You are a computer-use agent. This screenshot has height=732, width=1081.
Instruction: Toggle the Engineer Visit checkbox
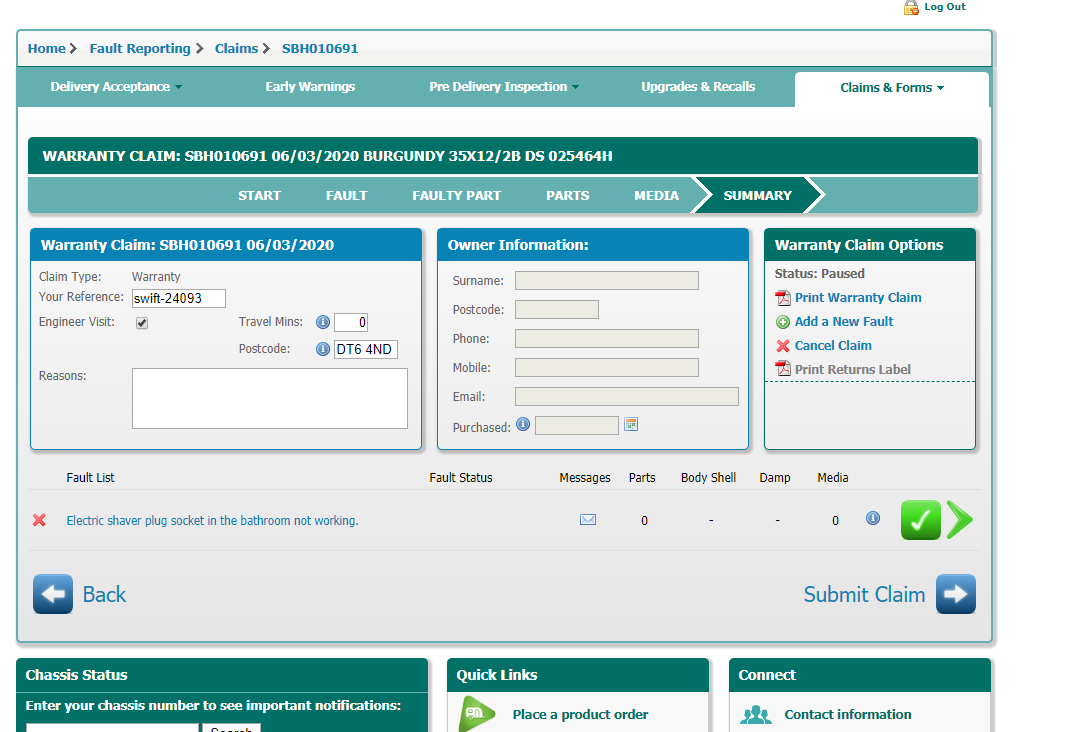[x=142, y=323]
